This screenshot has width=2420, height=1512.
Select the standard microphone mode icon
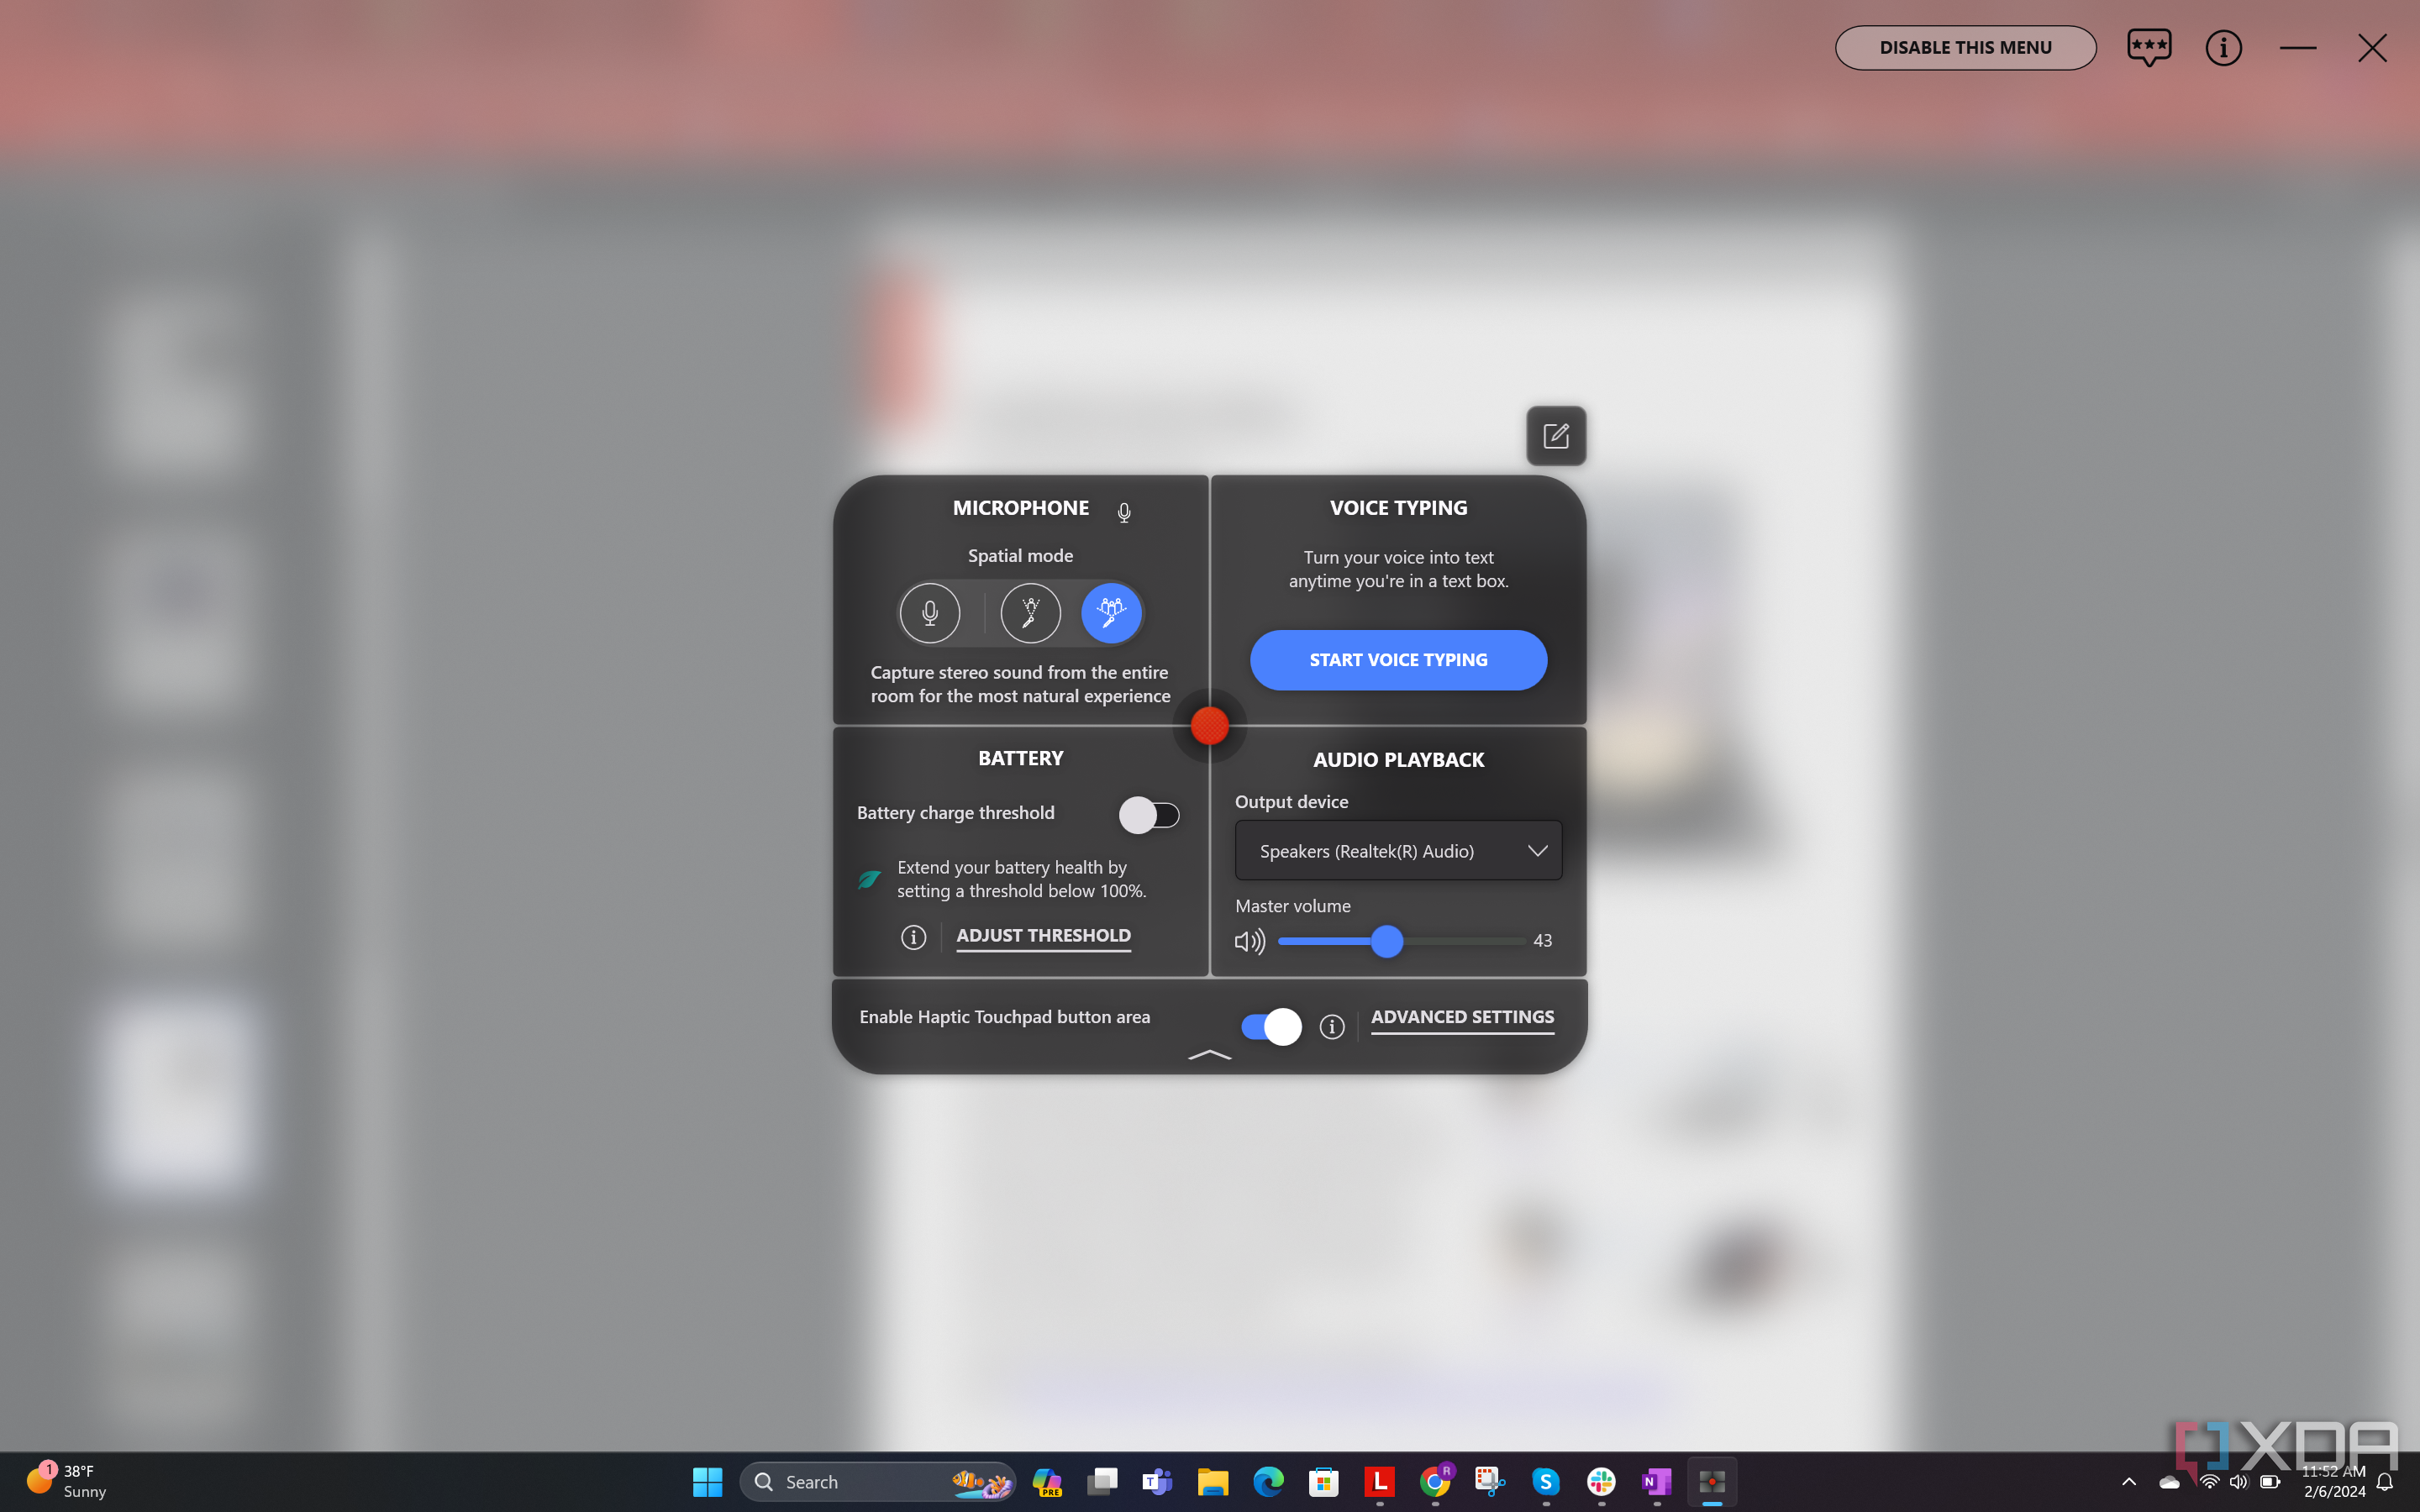(929, 613)
